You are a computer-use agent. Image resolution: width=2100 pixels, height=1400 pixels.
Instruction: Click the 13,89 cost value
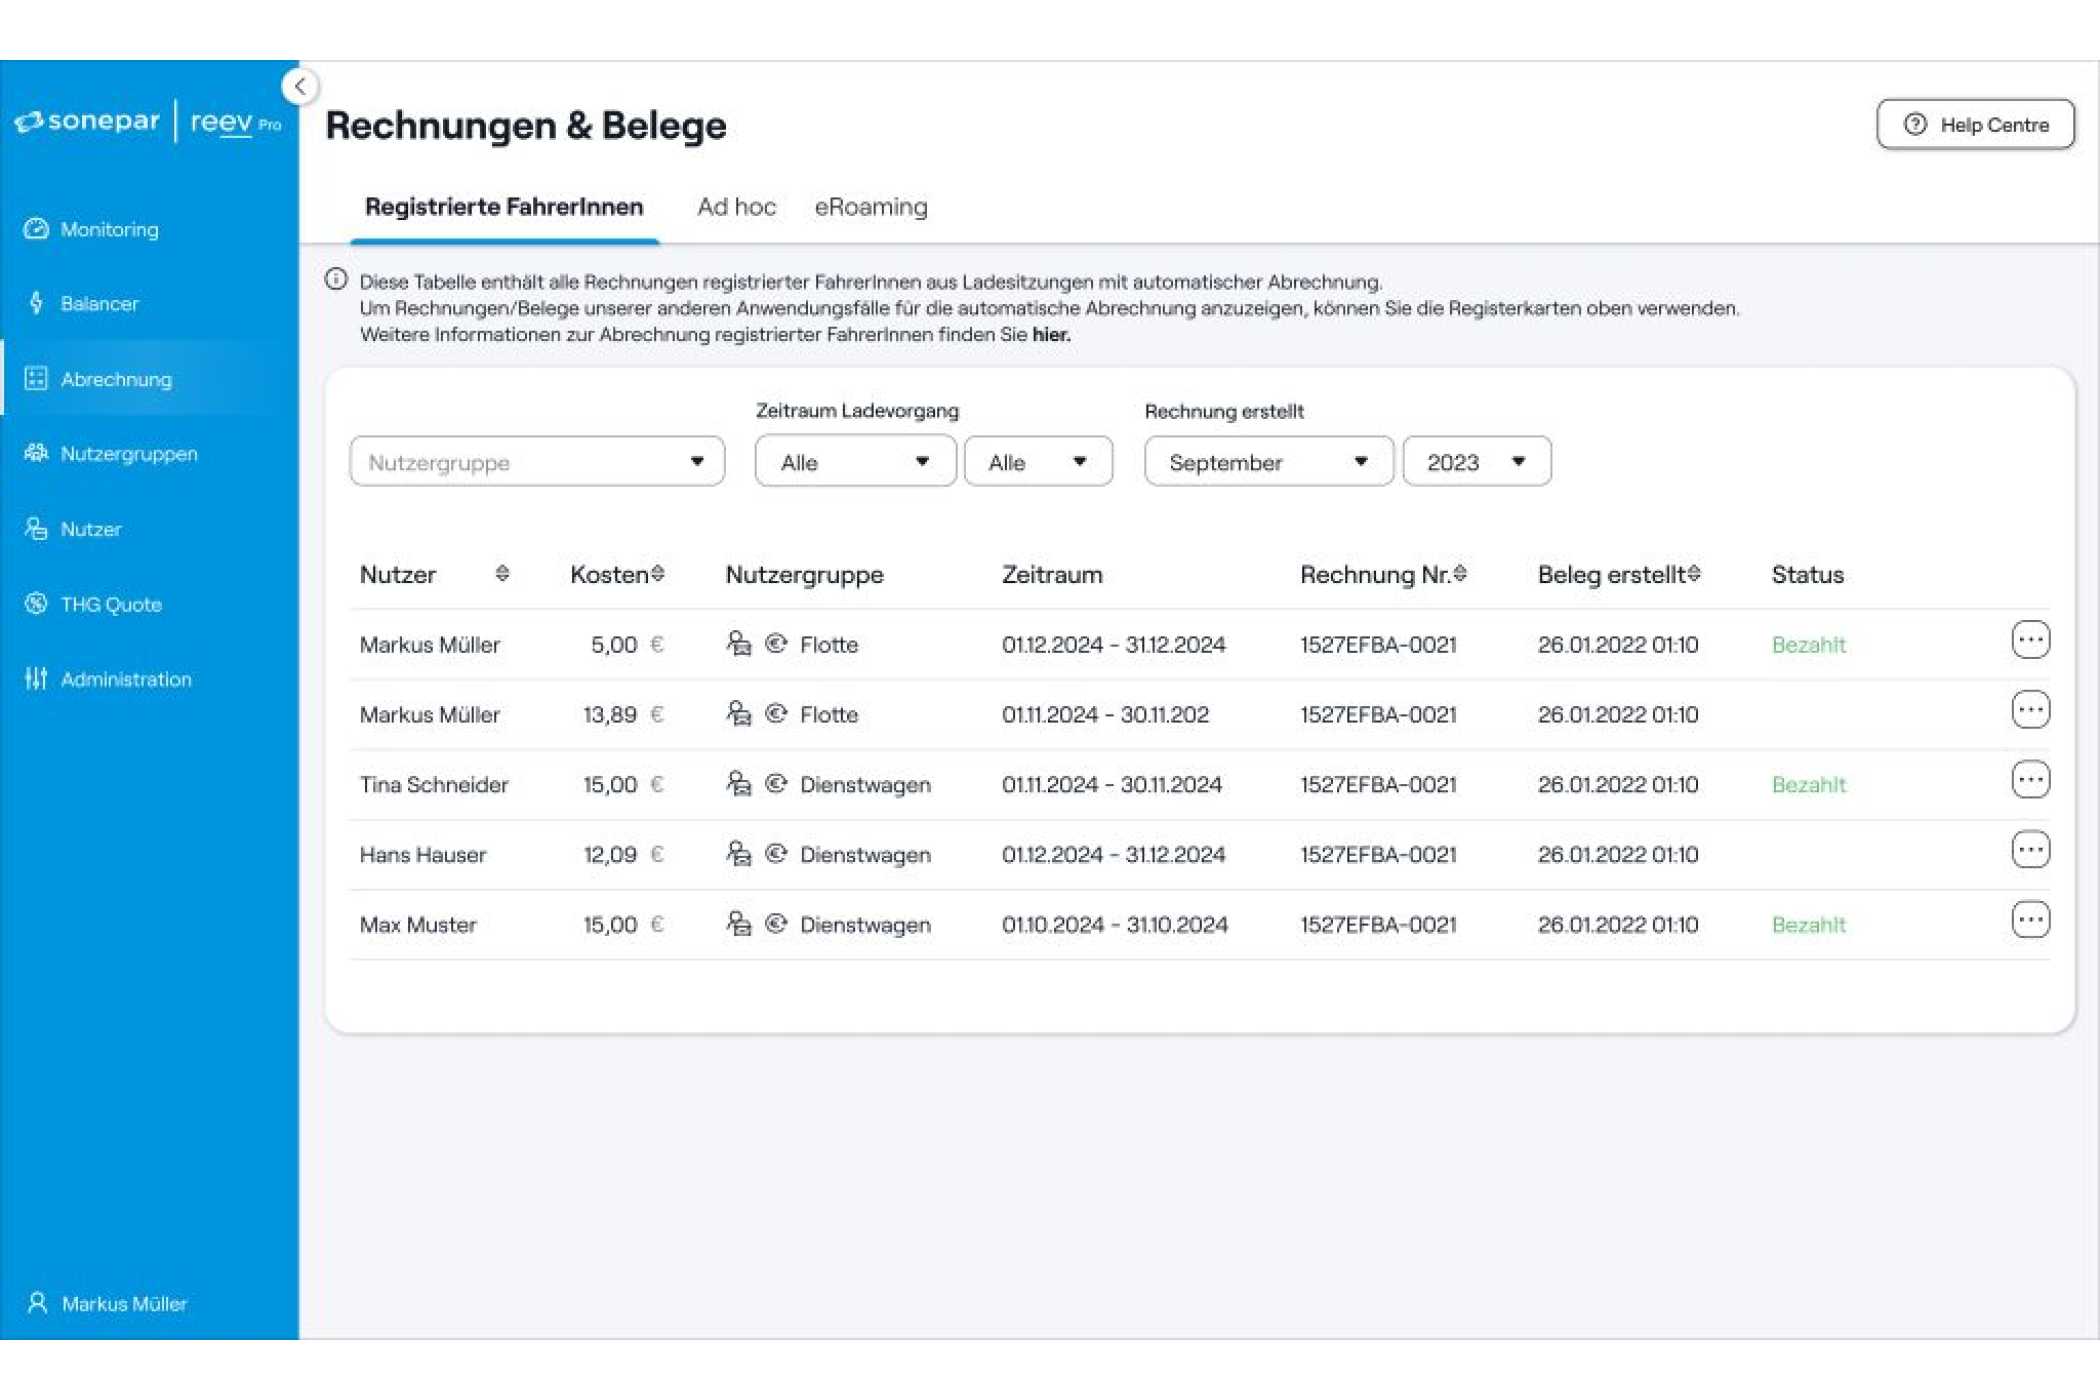[x=610, y=715]
